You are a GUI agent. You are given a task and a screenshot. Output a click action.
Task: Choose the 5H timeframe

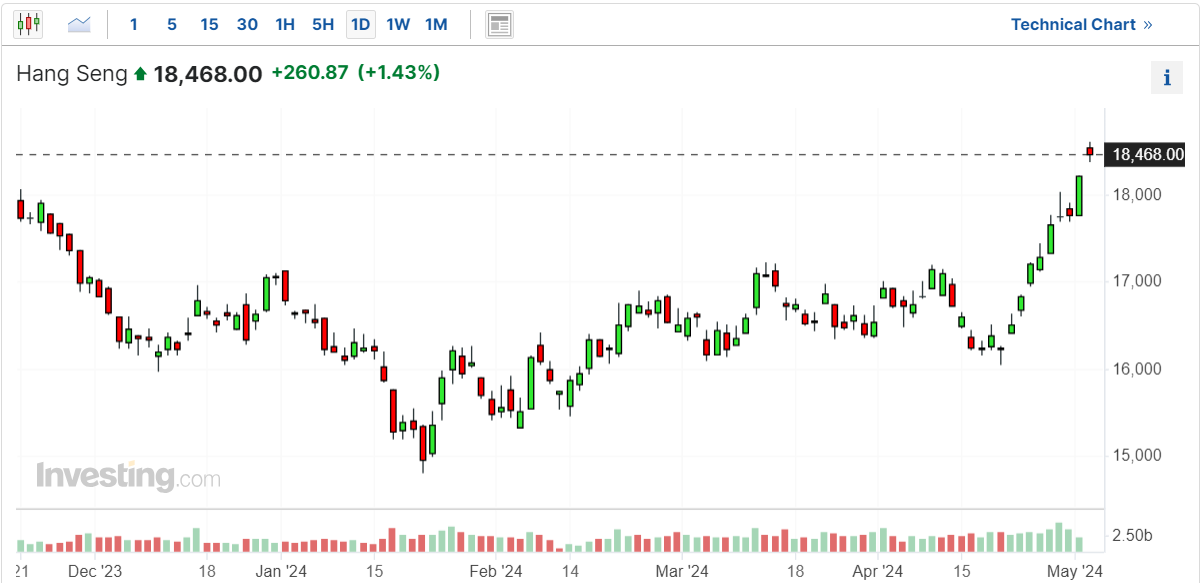pos(323,24)
